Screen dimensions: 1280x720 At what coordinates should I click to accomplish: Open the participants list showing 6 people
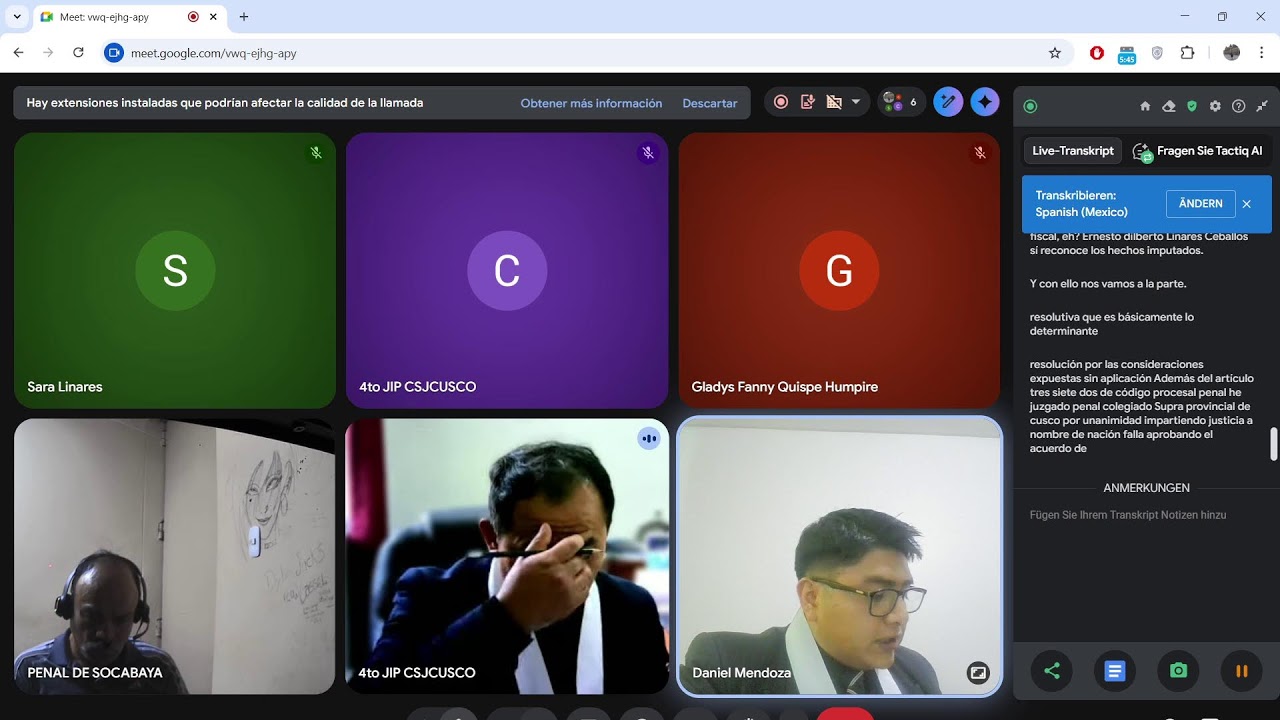click(x=900, y=102)
